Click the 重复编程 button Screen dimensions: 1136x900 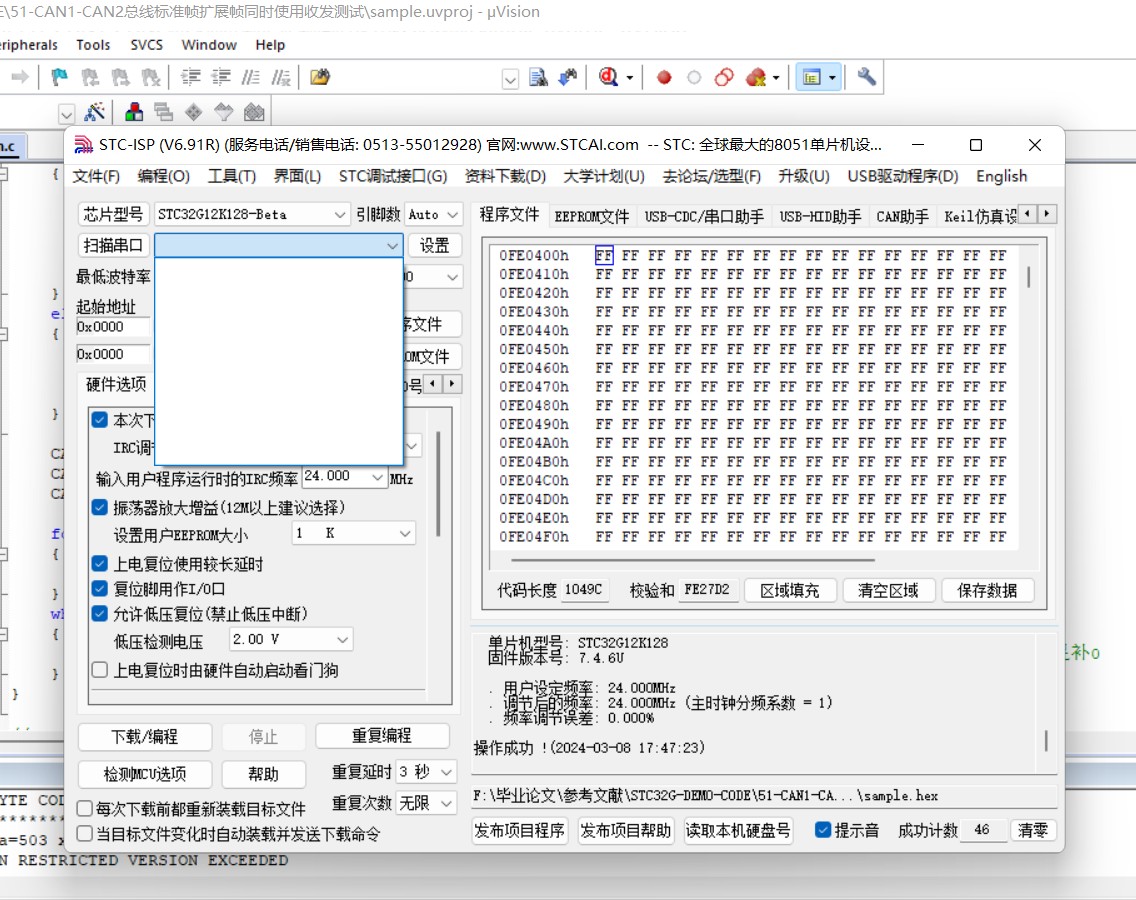(382, 736)
